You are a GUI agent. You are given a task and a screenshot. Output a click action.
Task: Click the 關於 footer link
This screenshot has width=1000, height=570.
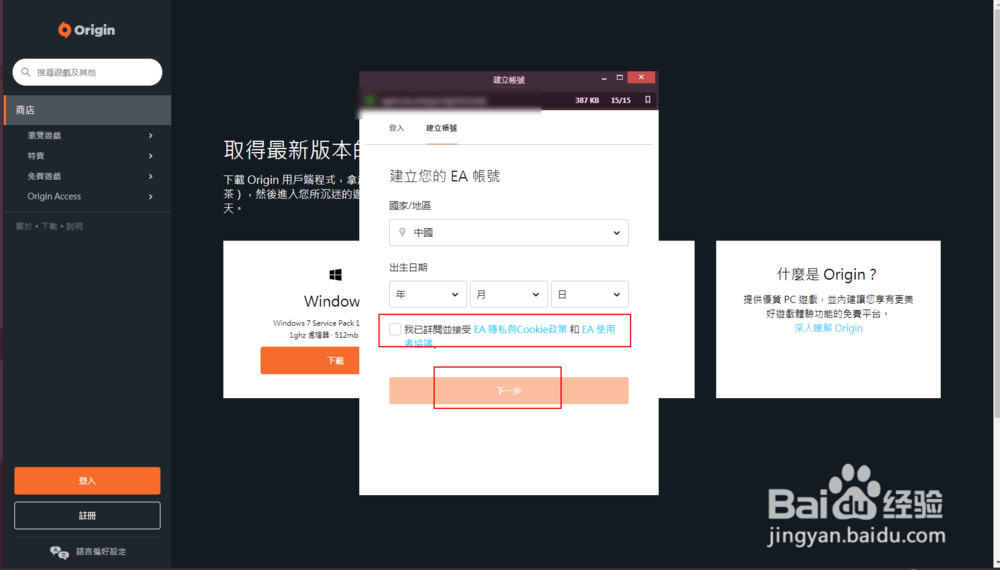click(24, 226)
